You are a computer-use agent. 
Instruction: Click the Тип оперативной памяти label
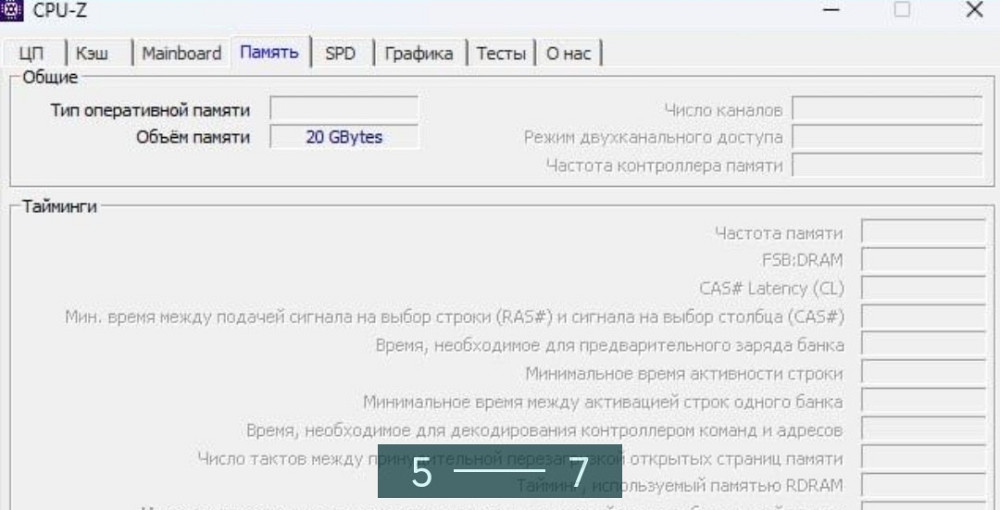[x=151, y=110]
